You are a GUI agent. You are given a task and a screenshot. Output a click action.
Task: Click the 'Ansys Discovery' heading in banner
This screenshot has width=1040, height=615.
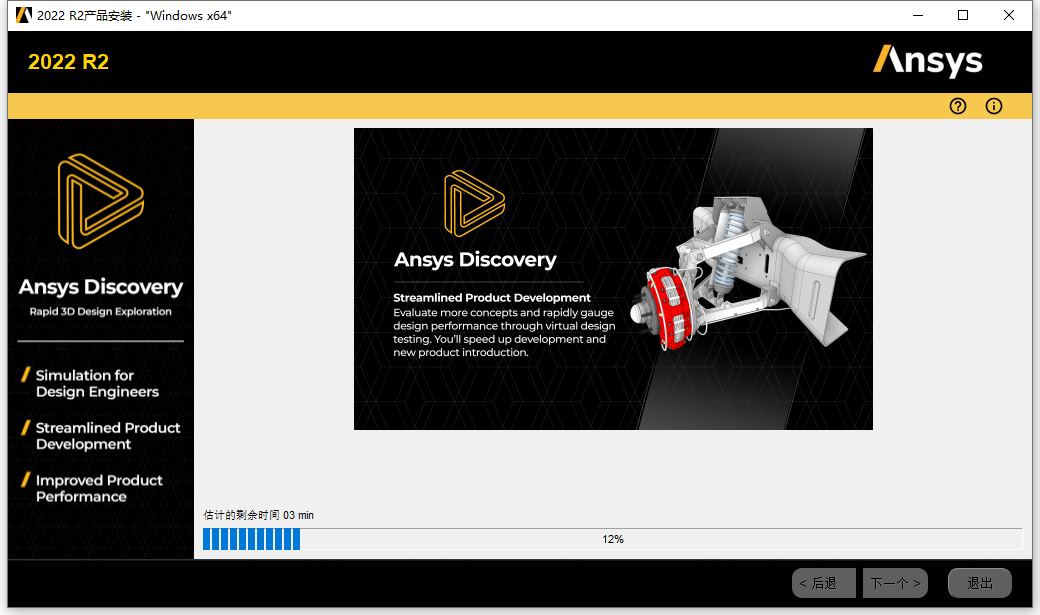pos(475,260)
